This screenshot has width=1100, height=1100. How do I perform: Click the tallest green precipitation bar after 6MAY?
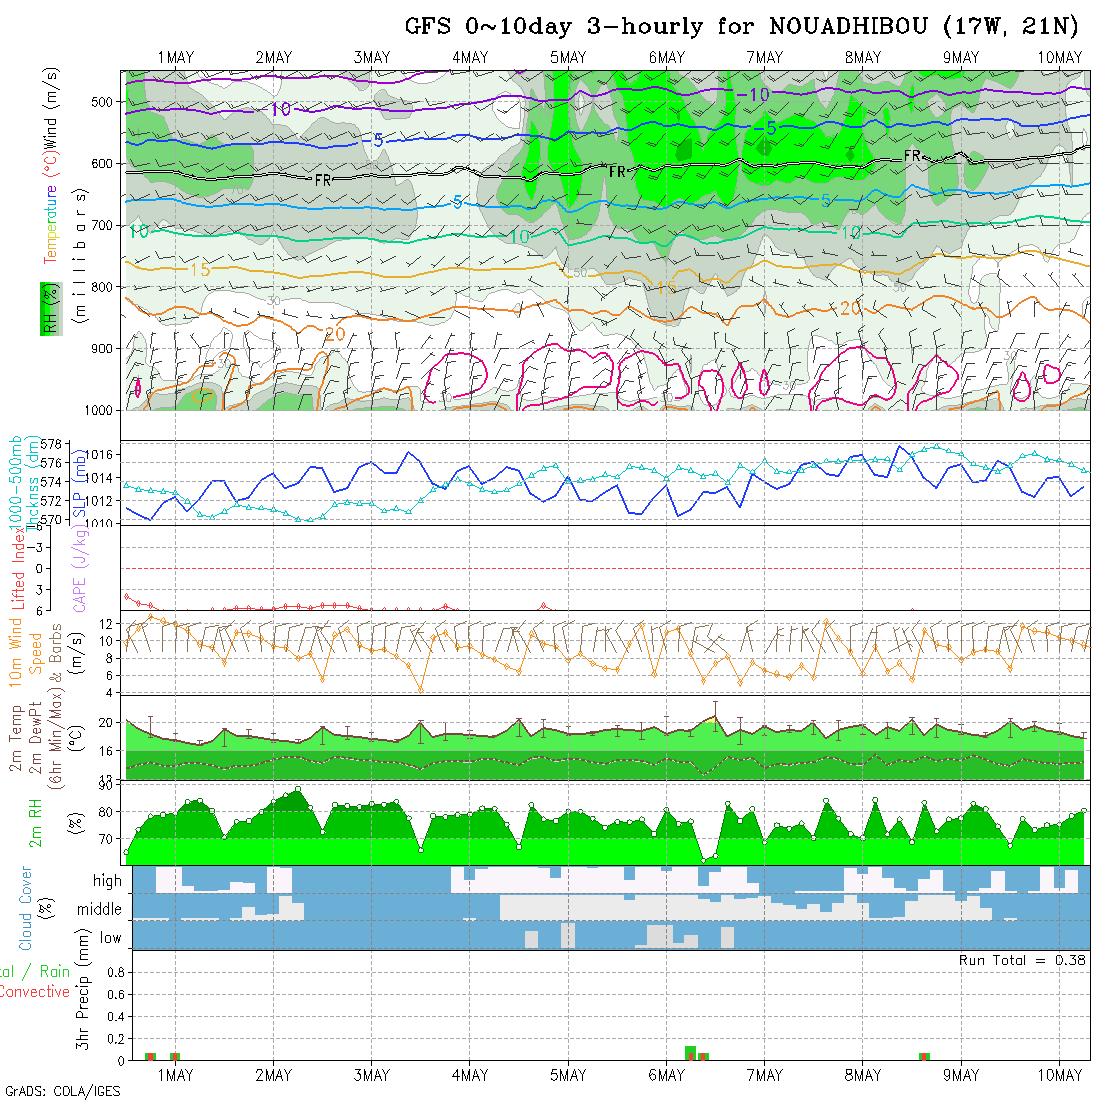pos(690,1053)
